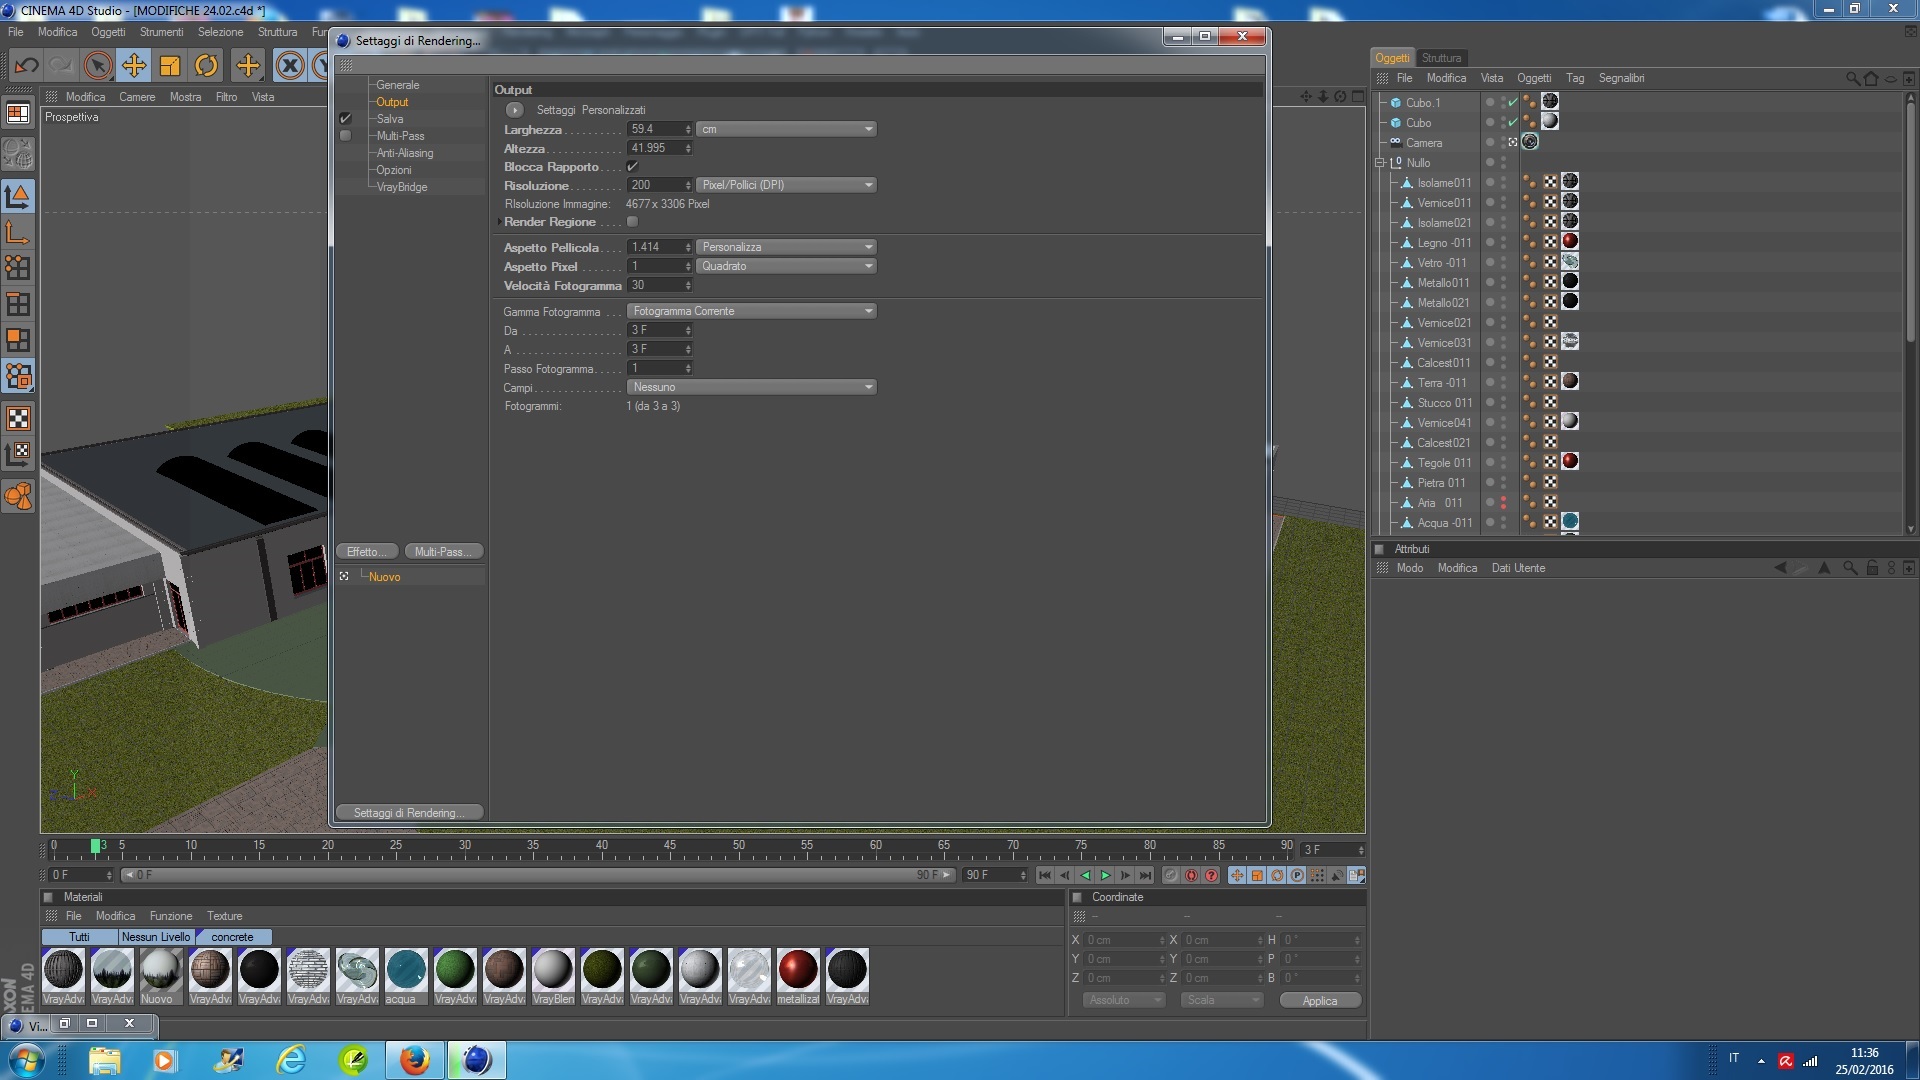1920x1080 pixels.
Task: Select the Scale tool icon
Action: point(170,66)
